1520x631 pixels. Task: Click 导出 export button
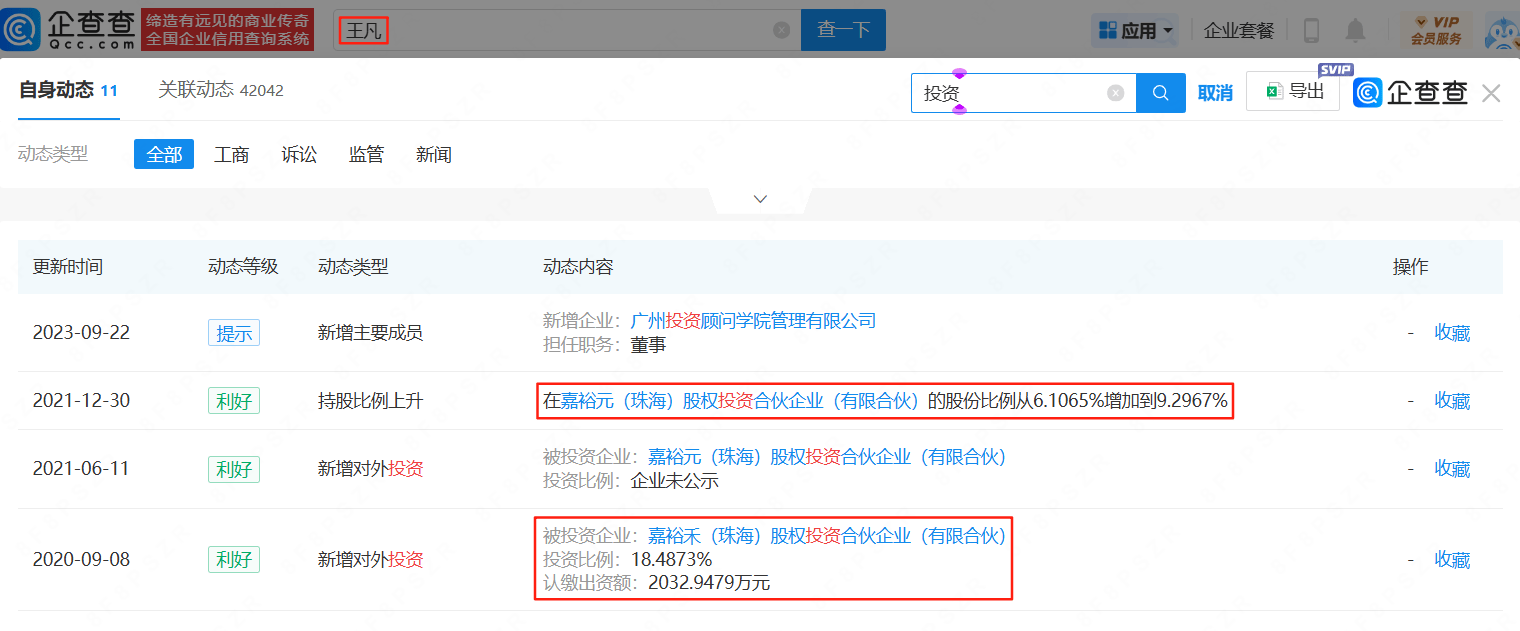[1293, 91]
